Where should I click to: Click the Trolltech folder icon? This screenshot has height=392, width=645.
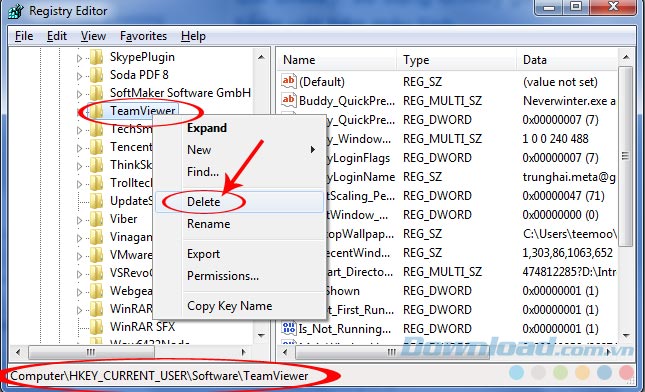click(96, 183)
